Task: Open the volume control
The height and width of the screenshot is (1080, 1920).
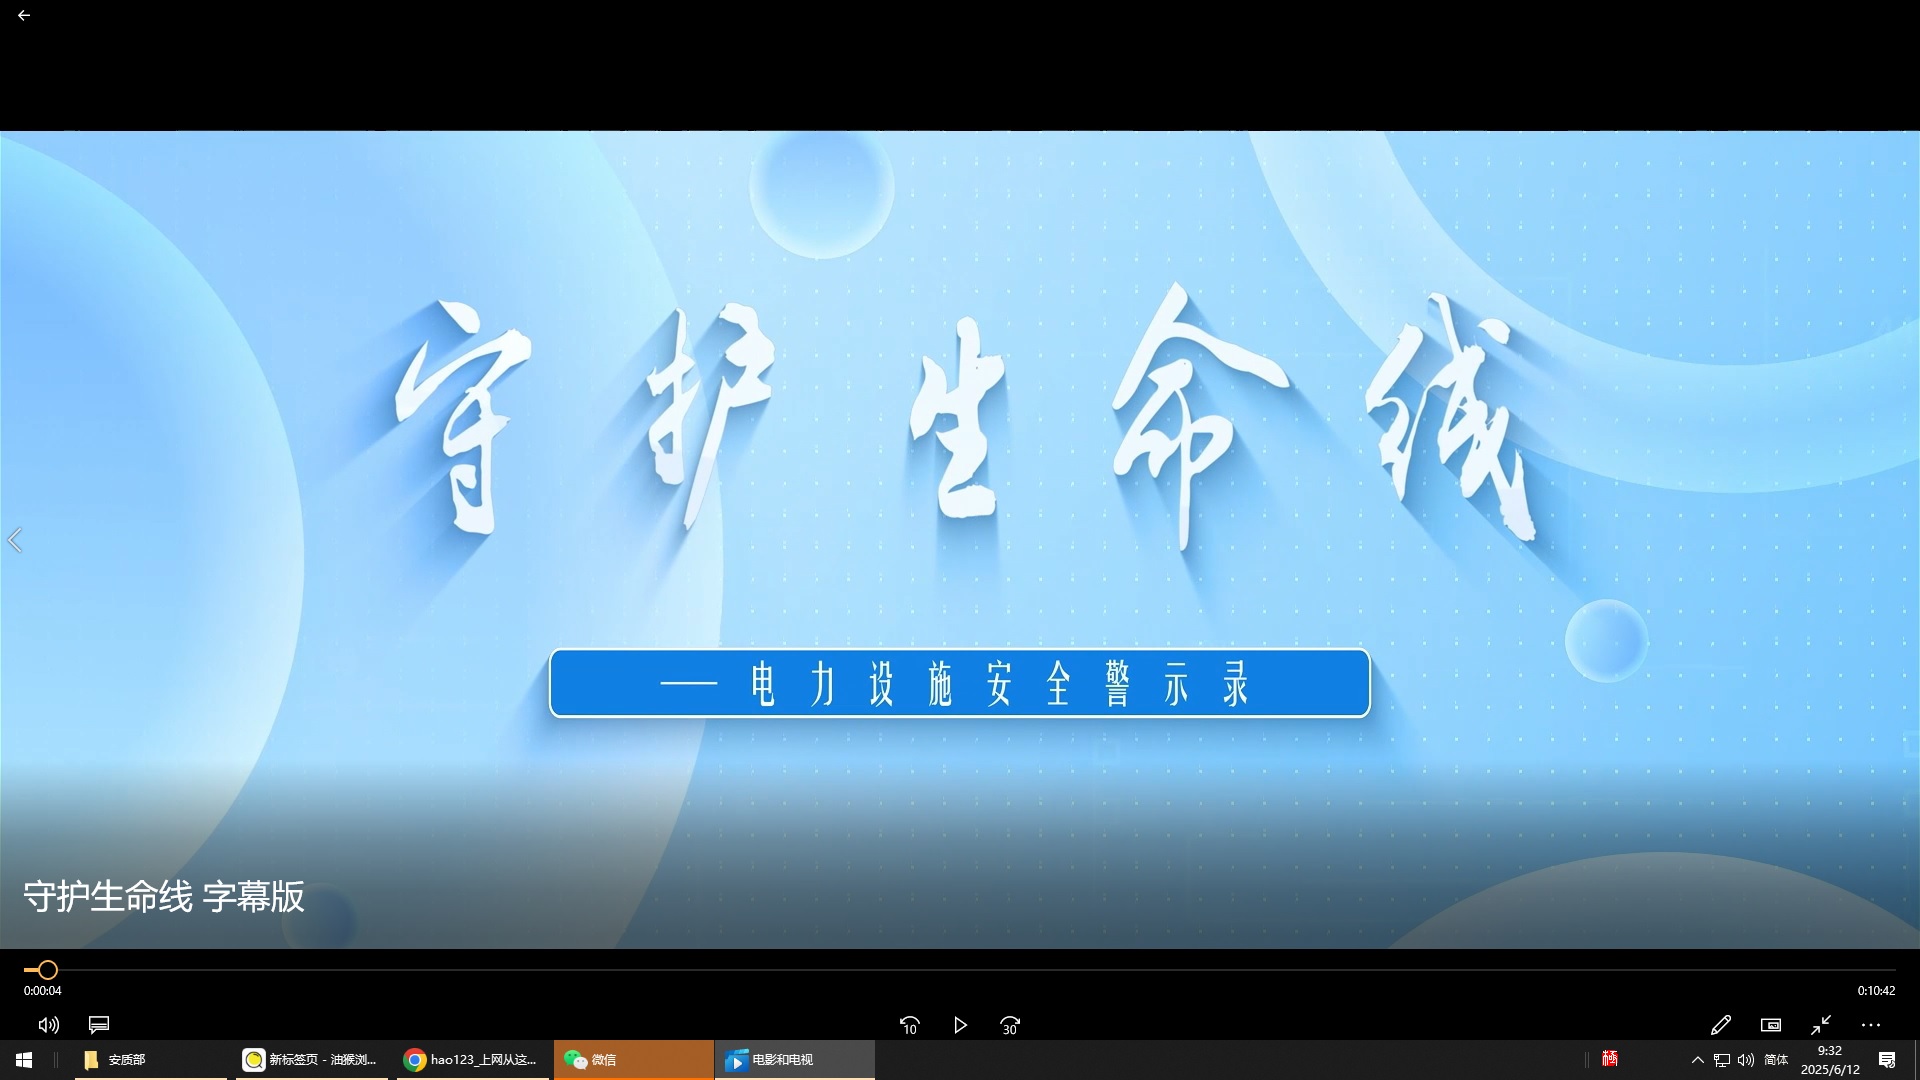Action: pyautogui.click(x=48, y=1025)
